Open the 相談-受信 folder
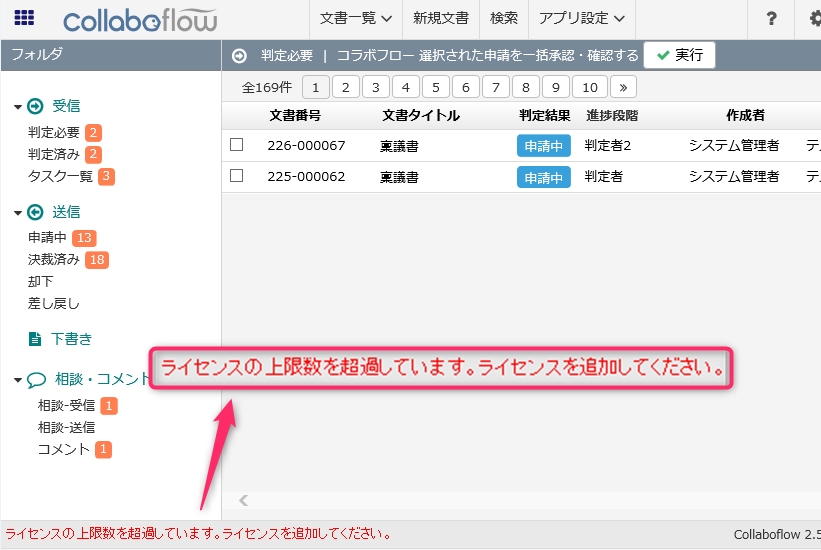This screenshot has height=550, width=821. 66,406
